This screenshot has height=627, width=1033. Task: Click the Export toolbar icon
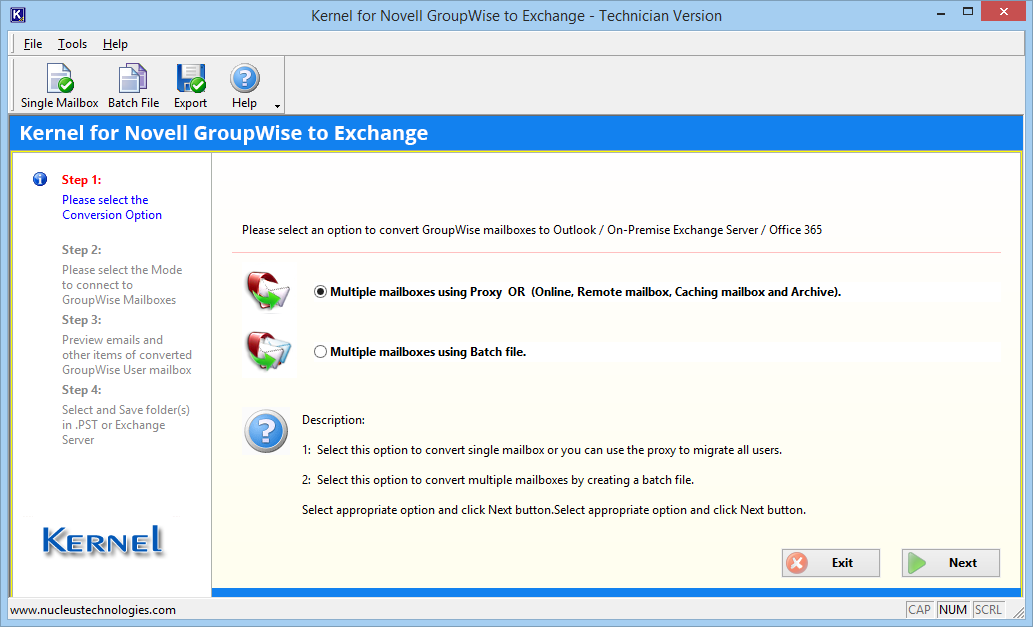(x=190, y=86)
